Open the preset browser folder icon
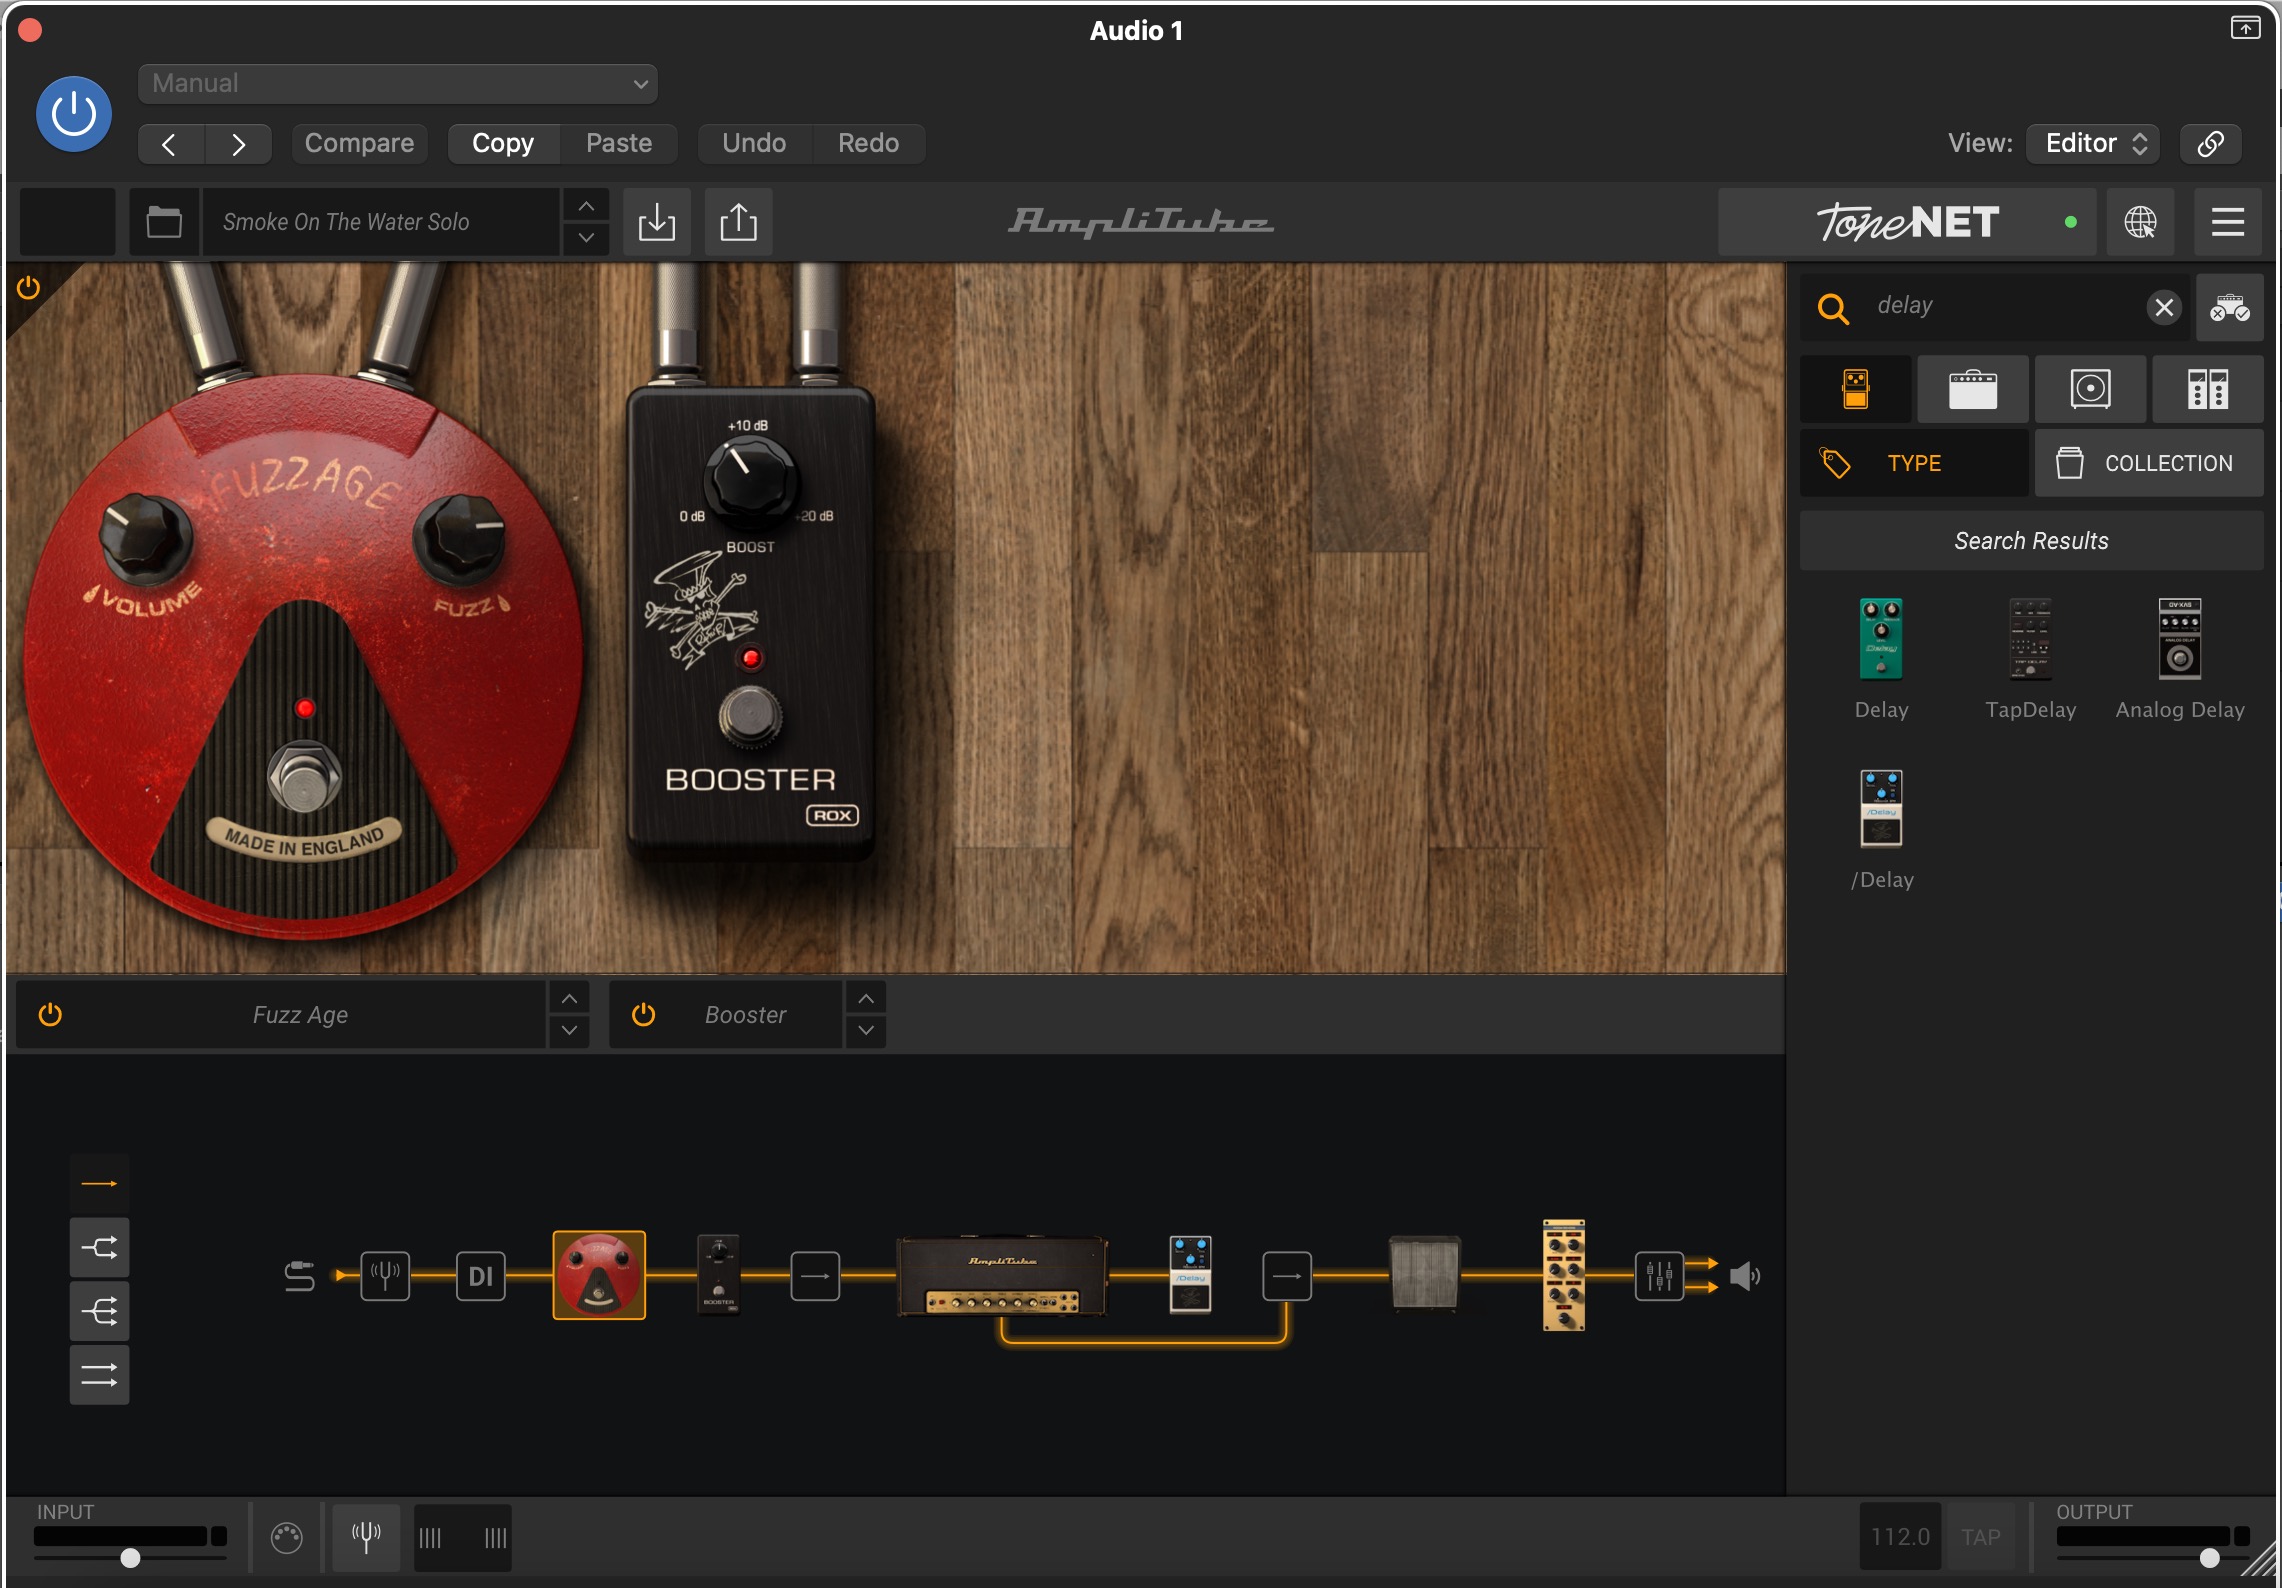 (164, 222)
